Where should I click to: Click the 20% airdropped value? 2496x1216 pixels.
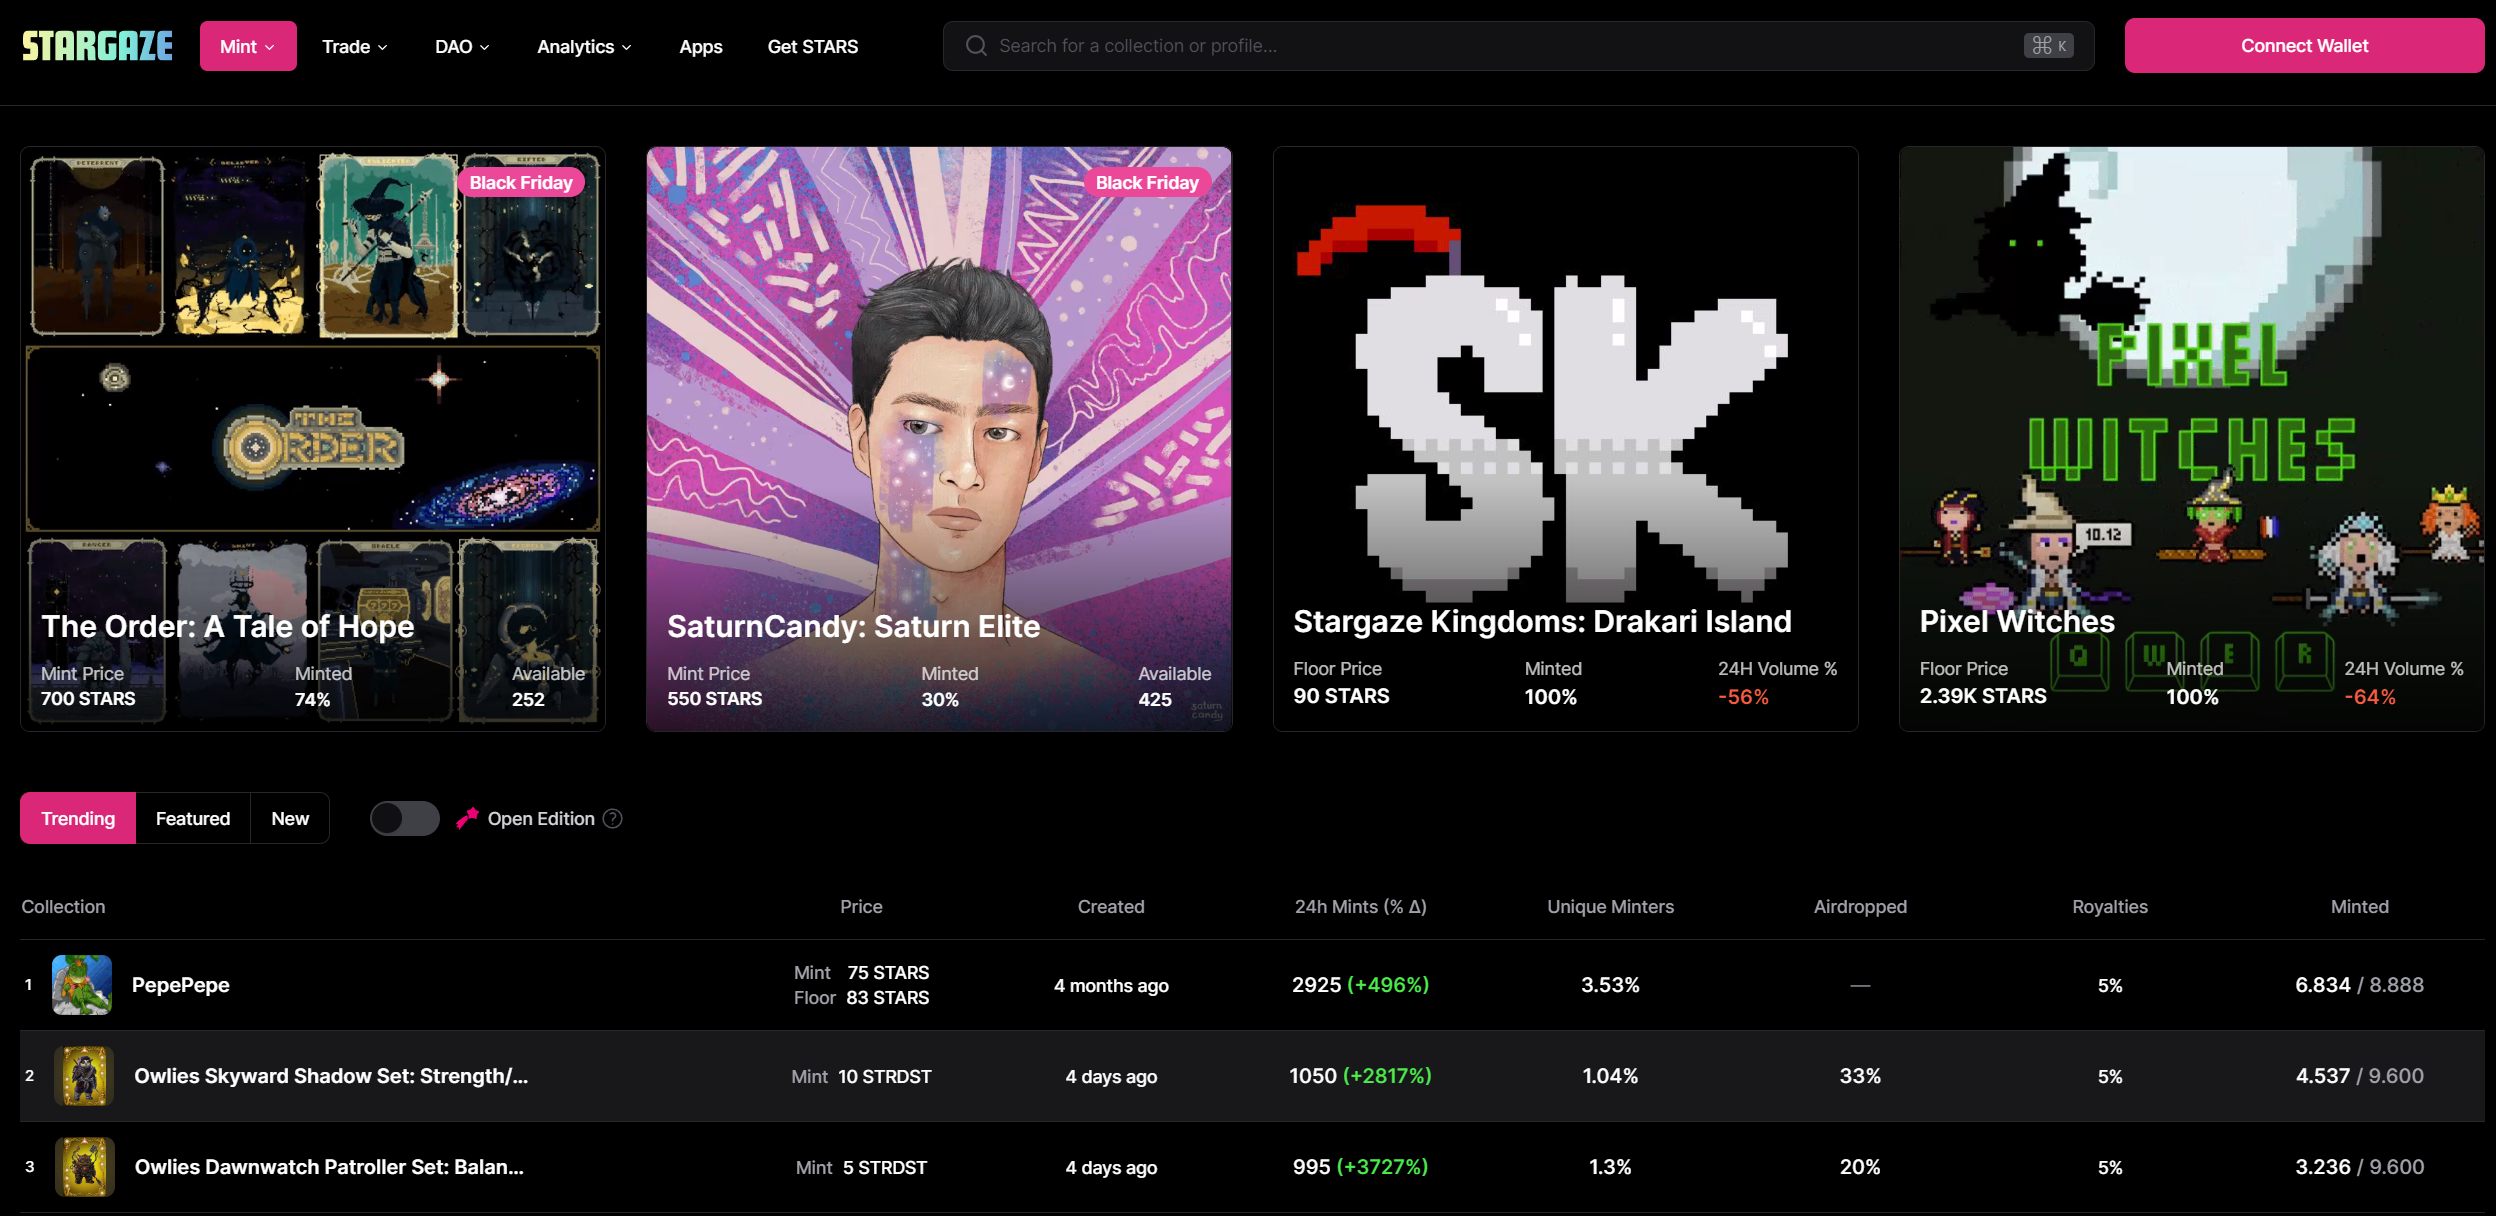[x=1860, y=1167]
